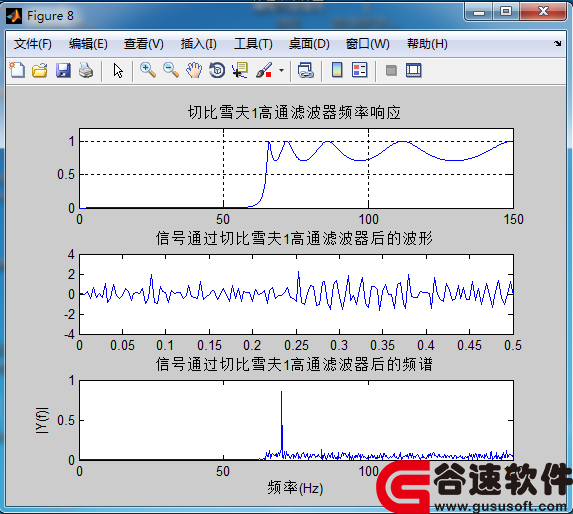Click the Link Plot icon
The height and width of the screenshot is (514, 573).
pos(306,70)
